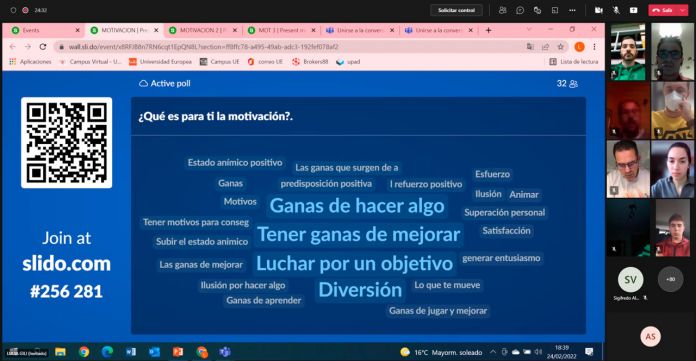The width and height of the screenshot is (696, 361).
Task: Open the Chrome three-dot menu
Action: pyautogui.click(x=594, y=47)
